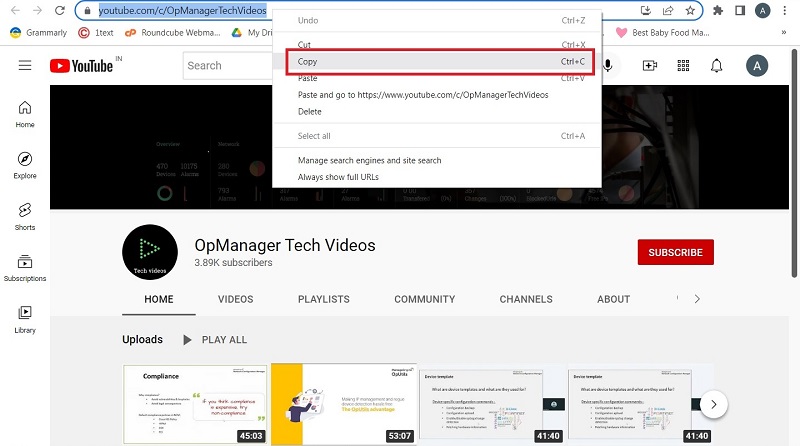The width and height of the screenshot is (800, 446).
Task: Go to Home in the sidebar
Action: tap(25, 114)
